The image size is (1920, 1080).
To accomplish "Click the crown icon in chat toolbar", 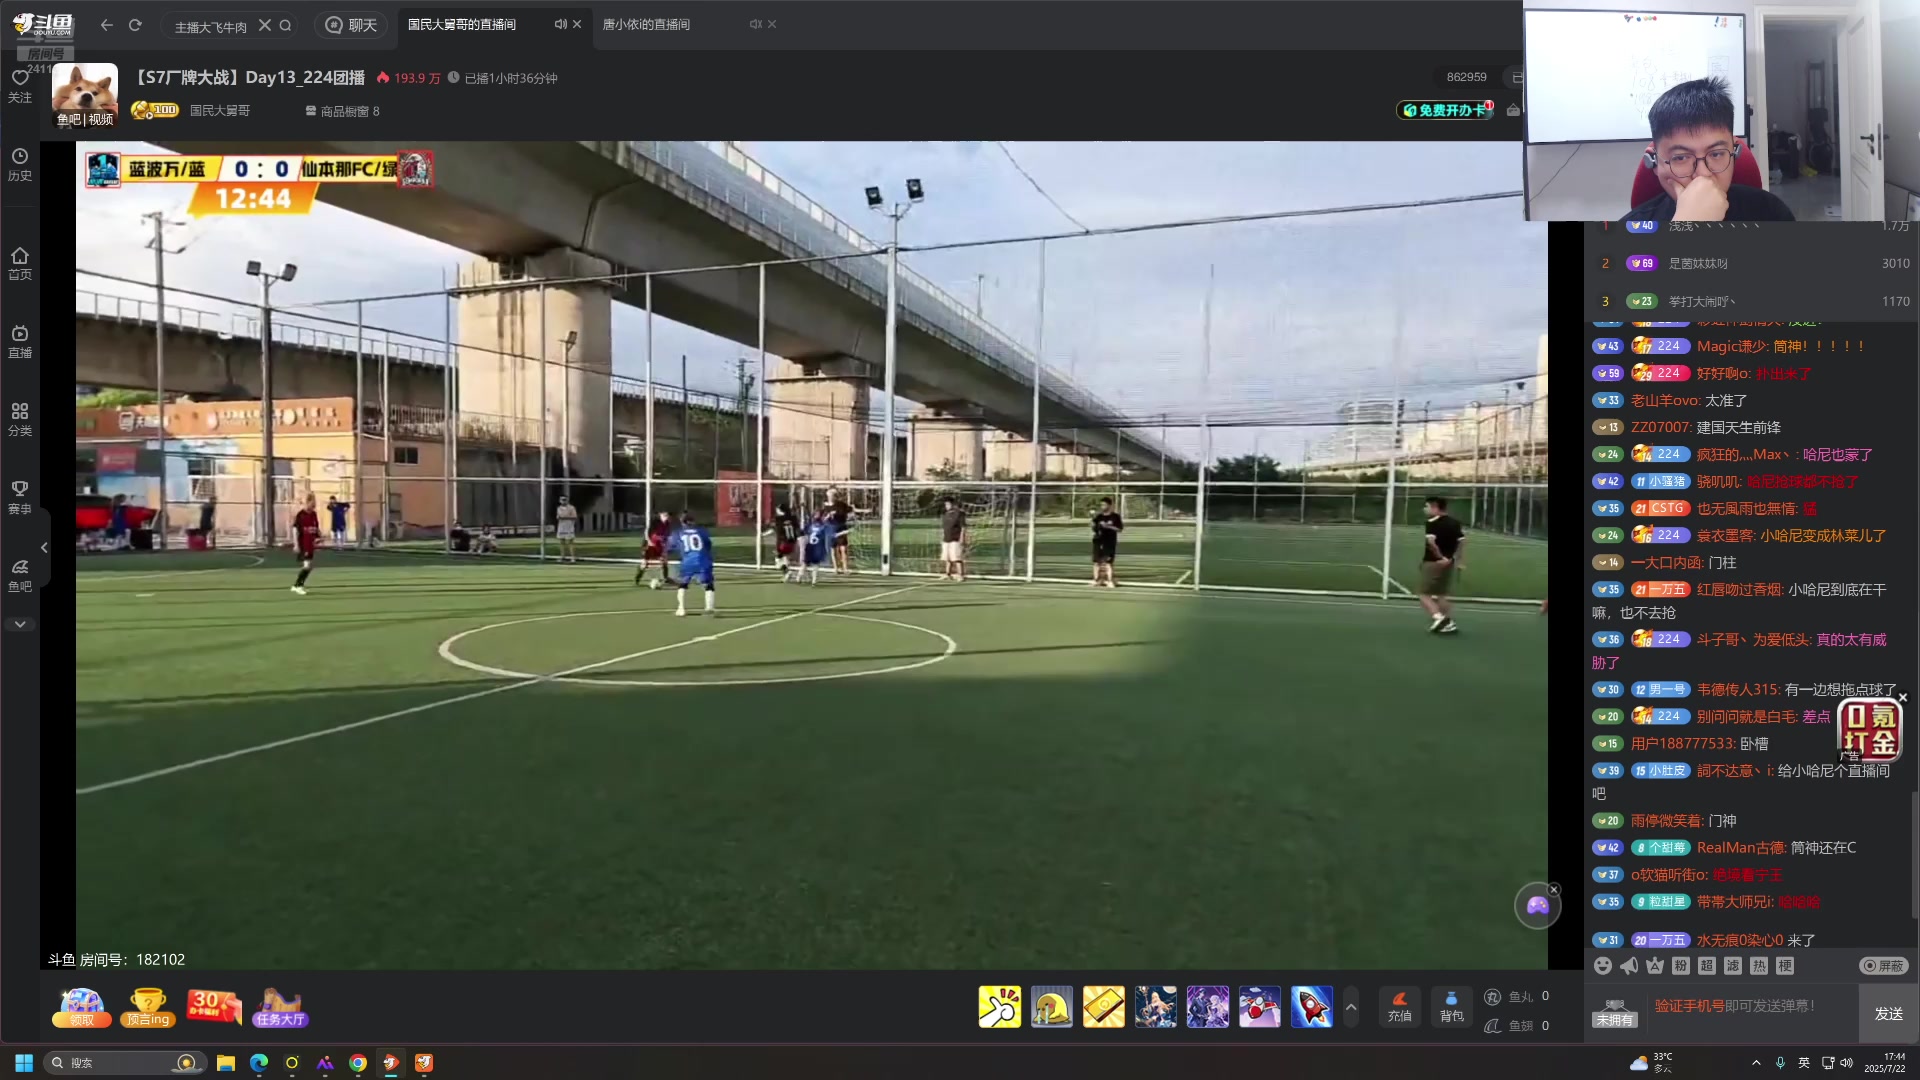I will click(1655, 966).
